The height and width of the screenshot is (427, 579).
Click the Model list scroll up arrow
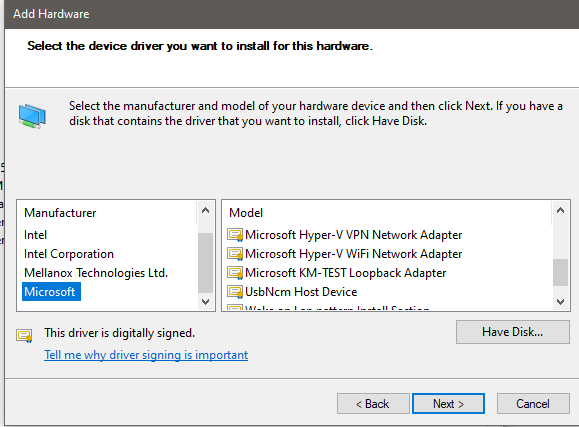click(x=560, y=211)
